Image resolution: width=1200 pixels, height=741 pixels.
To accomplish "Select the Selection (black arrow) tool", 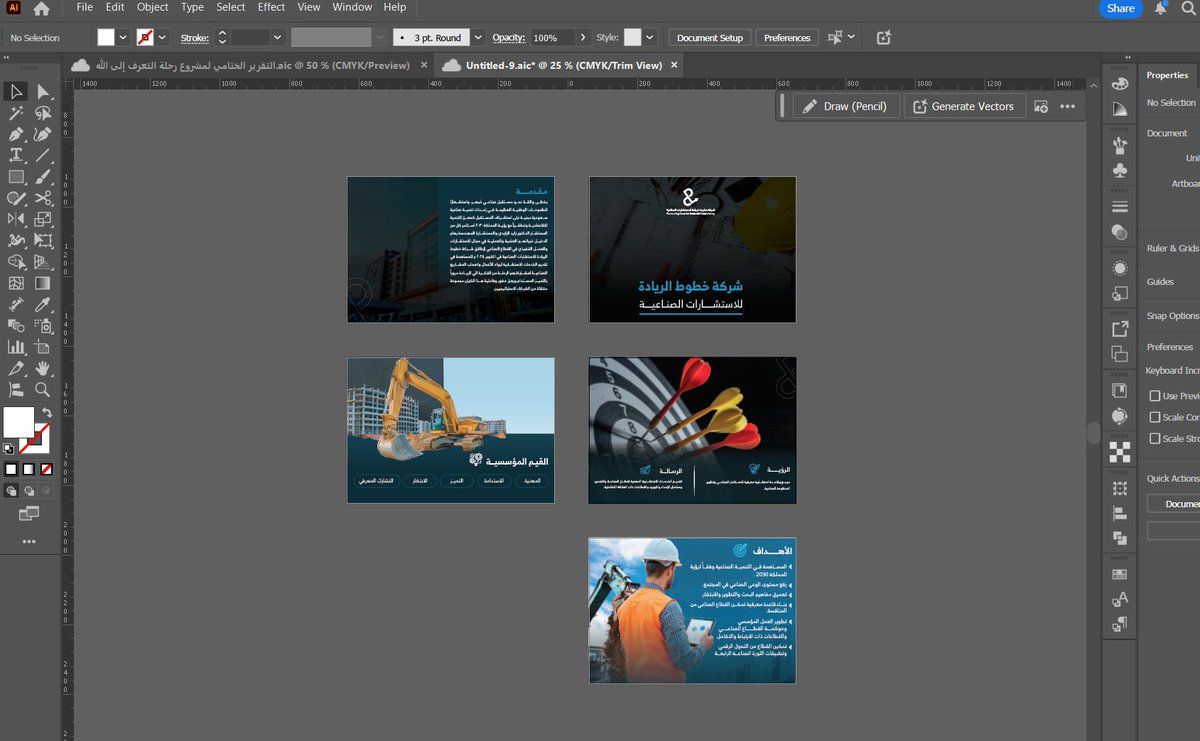I will pos(16,91).
